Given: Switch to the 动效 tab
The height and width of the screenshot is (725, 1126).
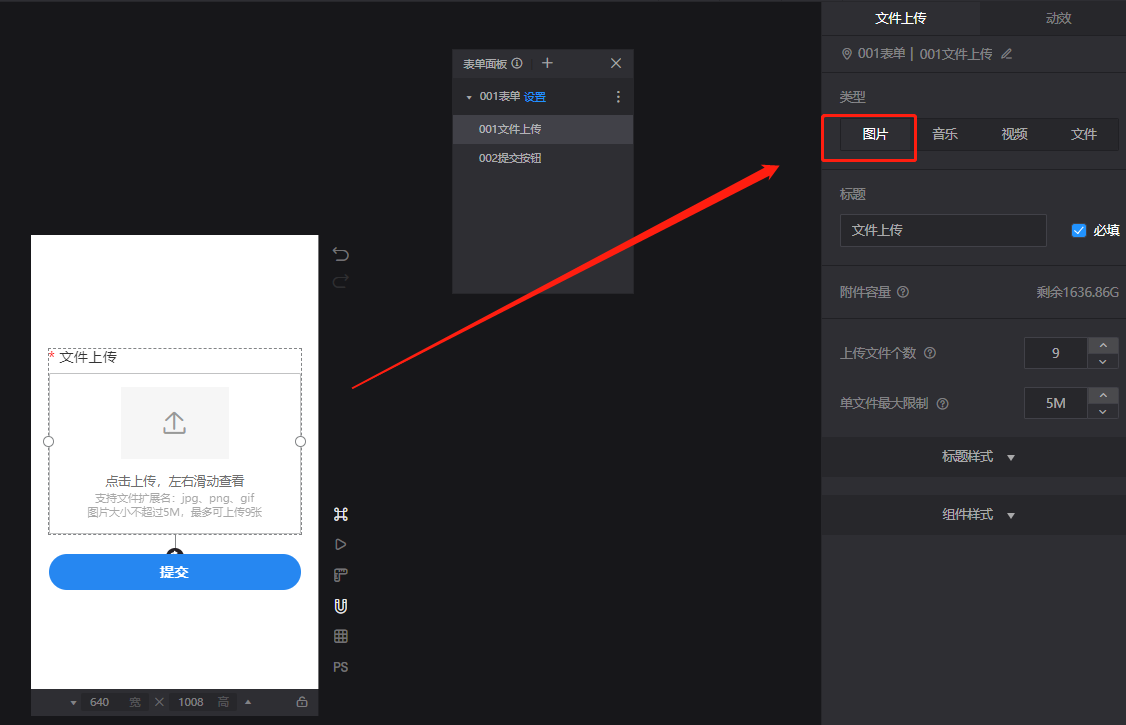Looking at the screenshot, I should (1058, 18).
